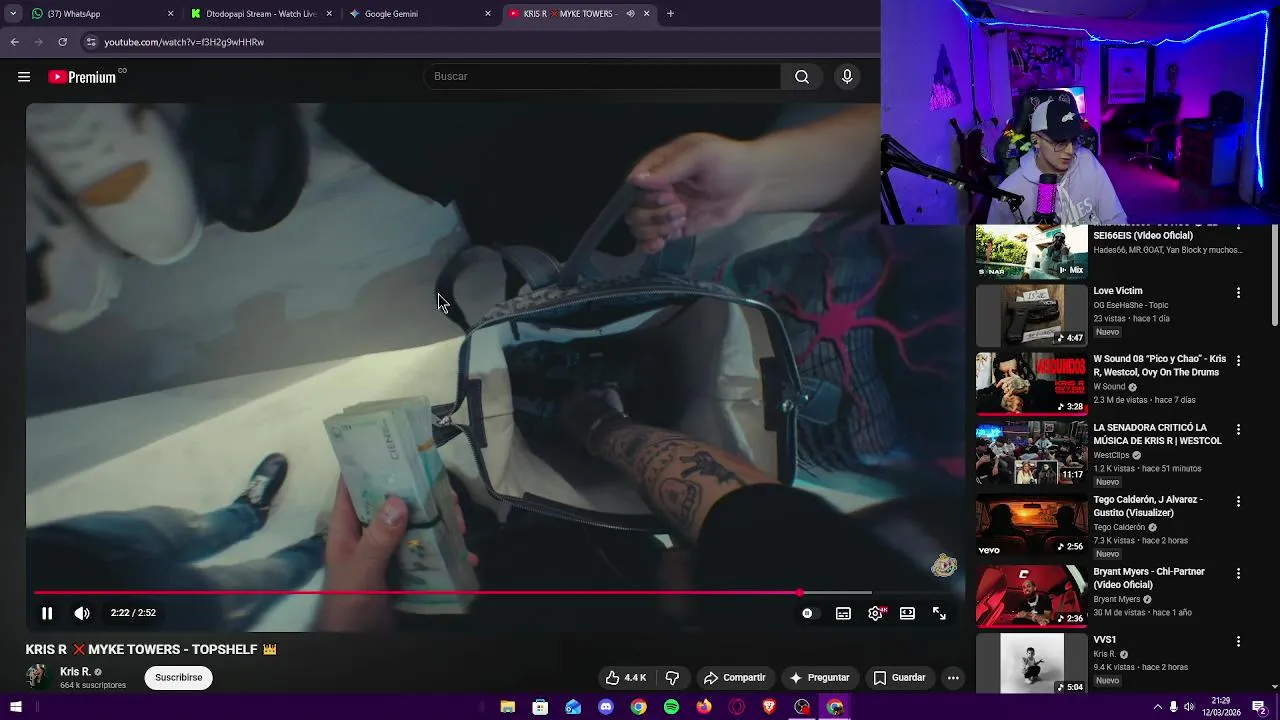Open options for Love Victim video
1280x720 pixels.
pyautogui.click(x=1238, y=293)
